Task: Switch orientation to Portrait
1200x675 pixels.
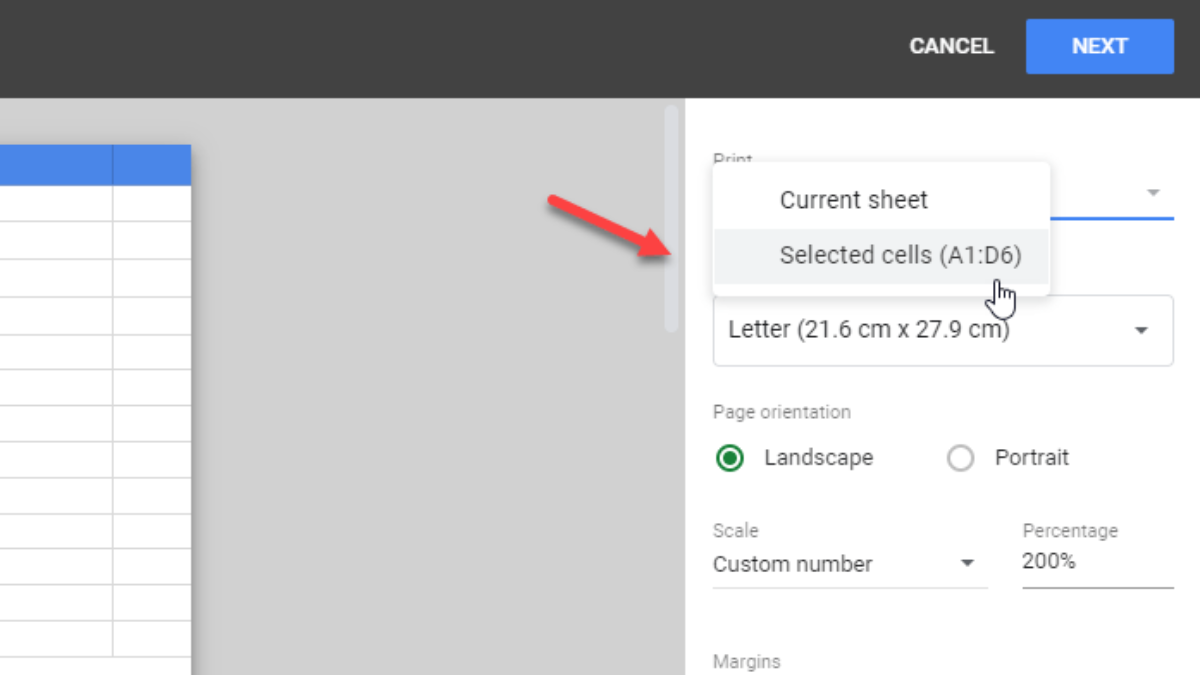Action: [x=961, y=458]
